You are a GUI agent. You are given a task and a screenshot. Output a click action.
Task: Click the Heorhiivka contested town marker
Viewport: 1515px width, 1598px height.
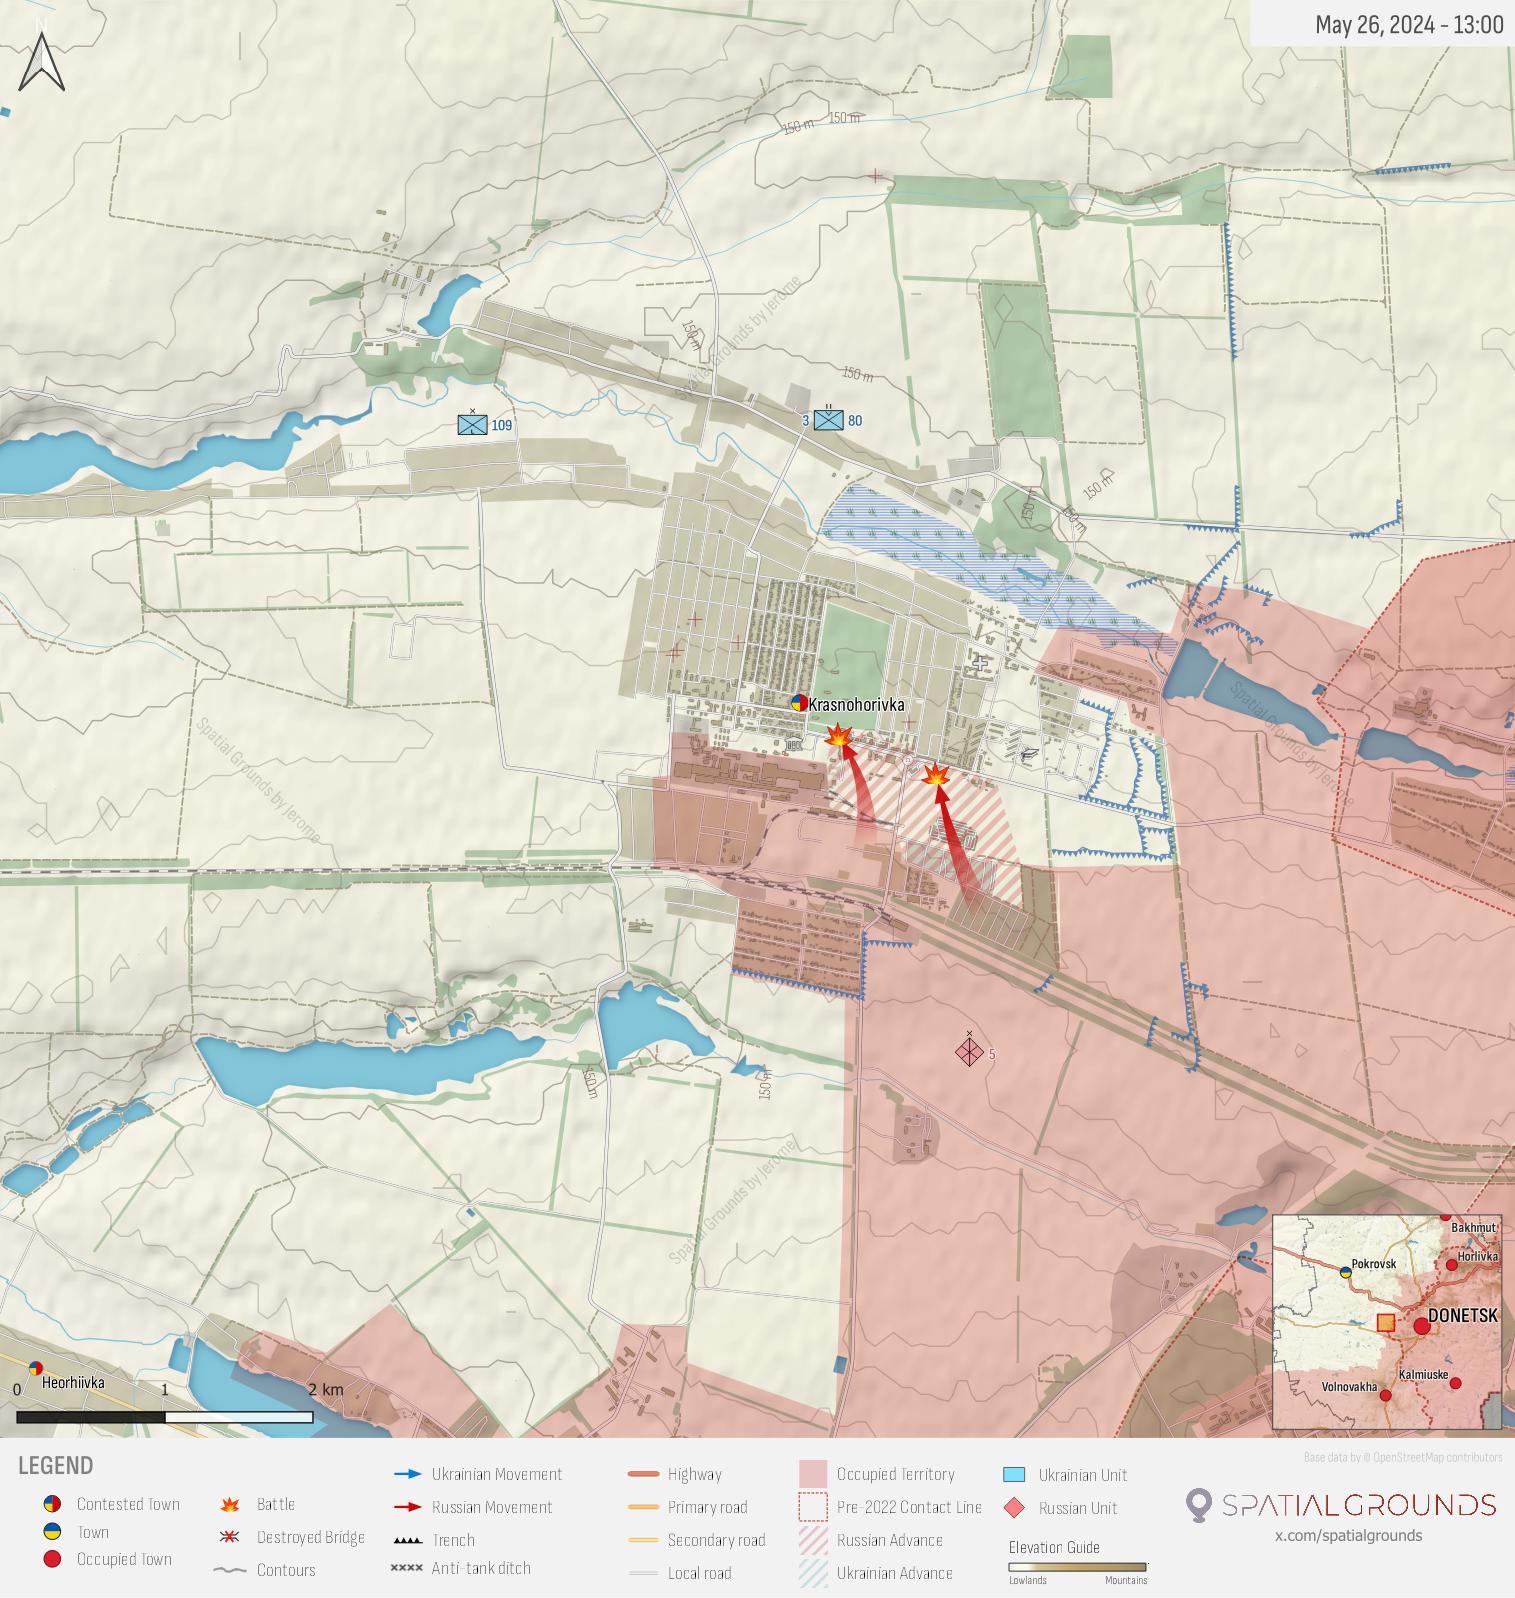point(36,1368)
